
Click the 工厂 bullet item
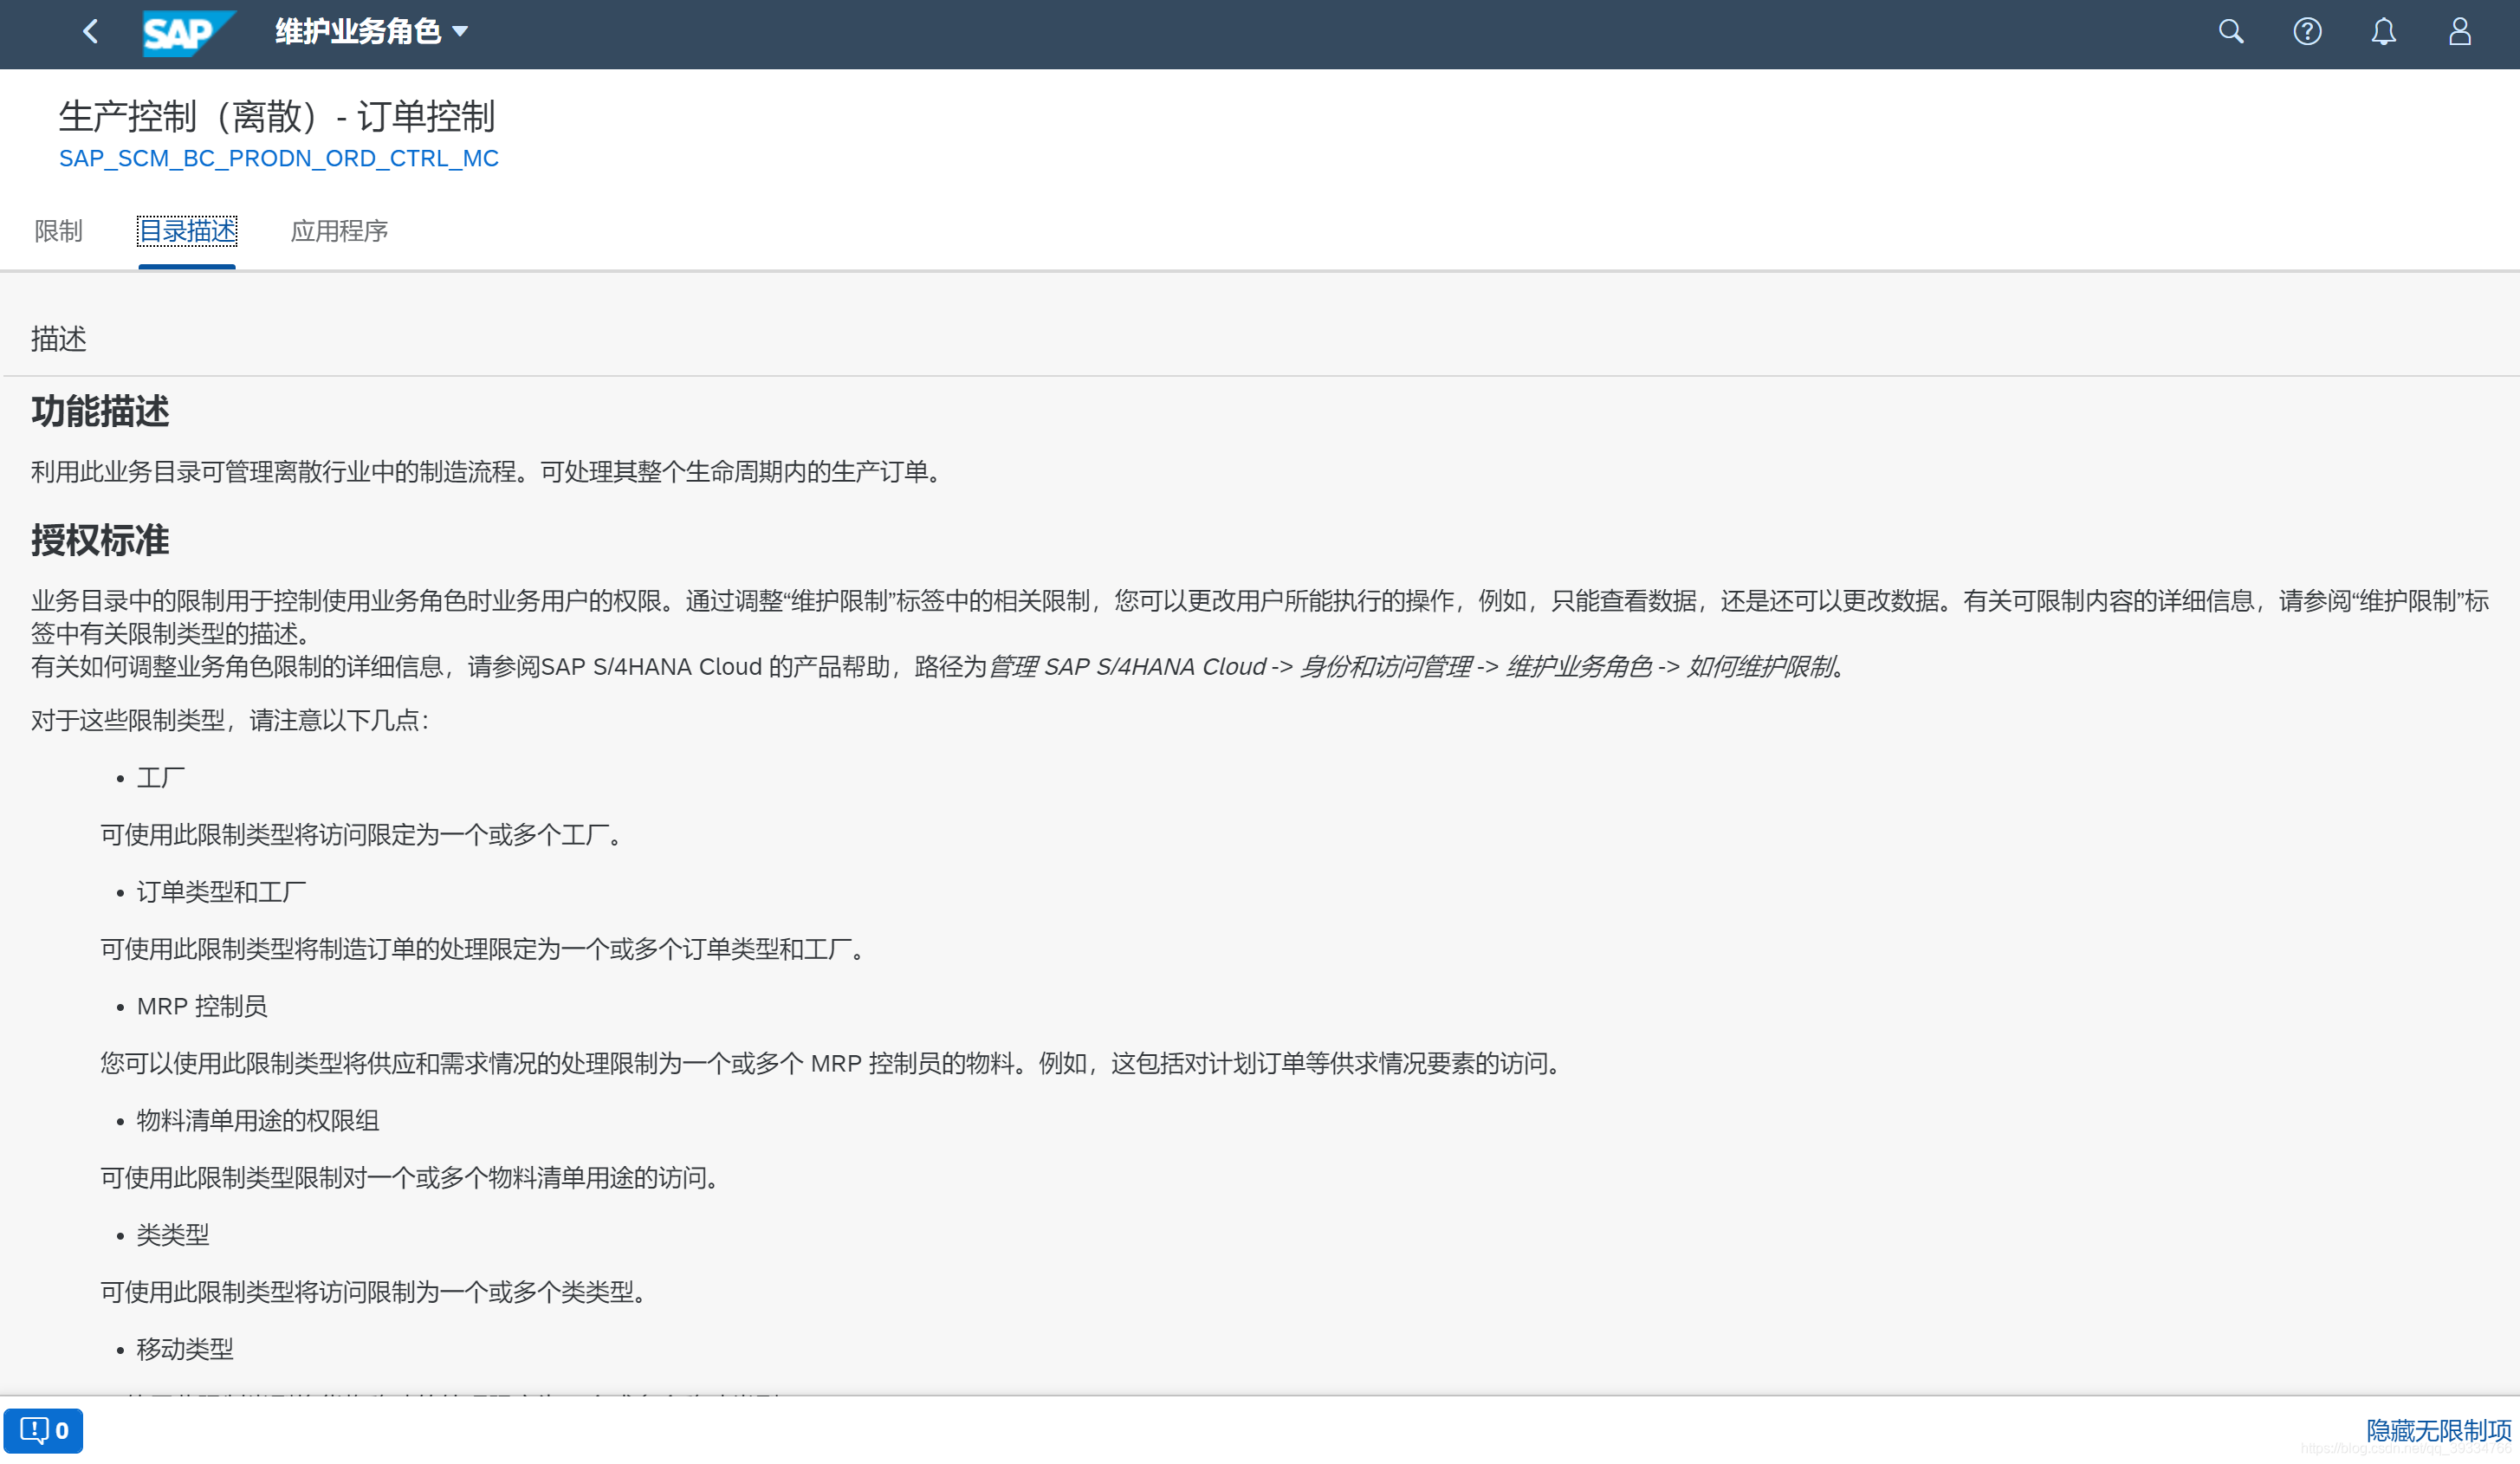pyautogui.click(x=160, y=778)
